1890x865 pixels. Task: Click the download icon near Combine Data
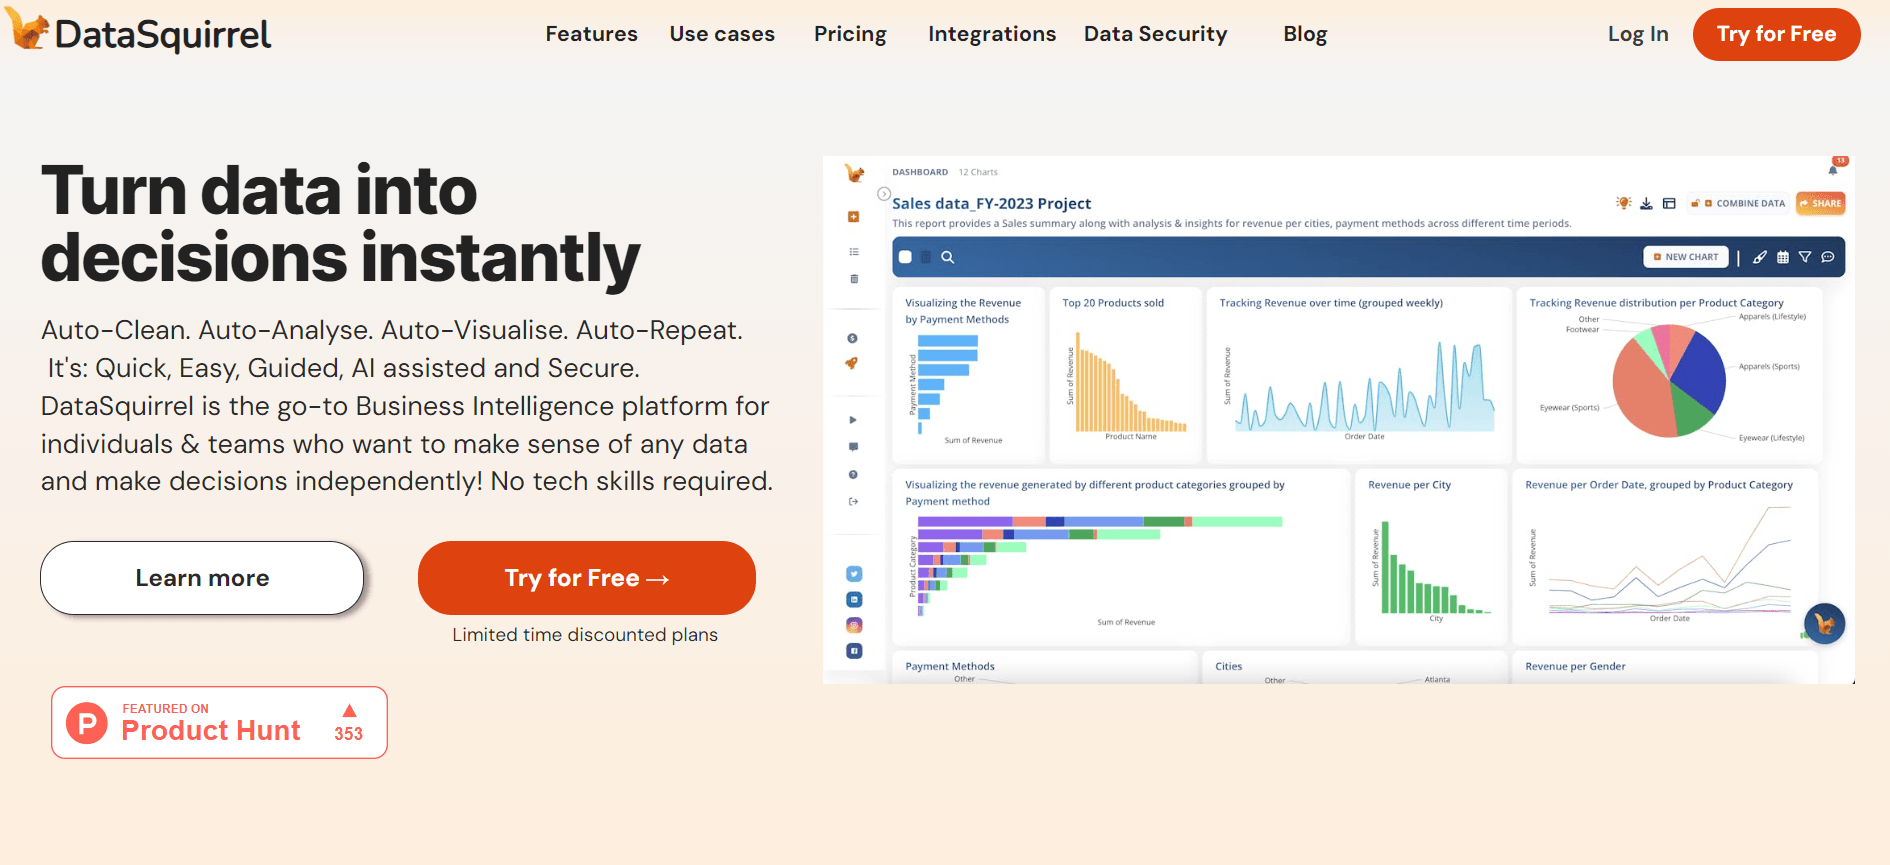coord(1646,203)
